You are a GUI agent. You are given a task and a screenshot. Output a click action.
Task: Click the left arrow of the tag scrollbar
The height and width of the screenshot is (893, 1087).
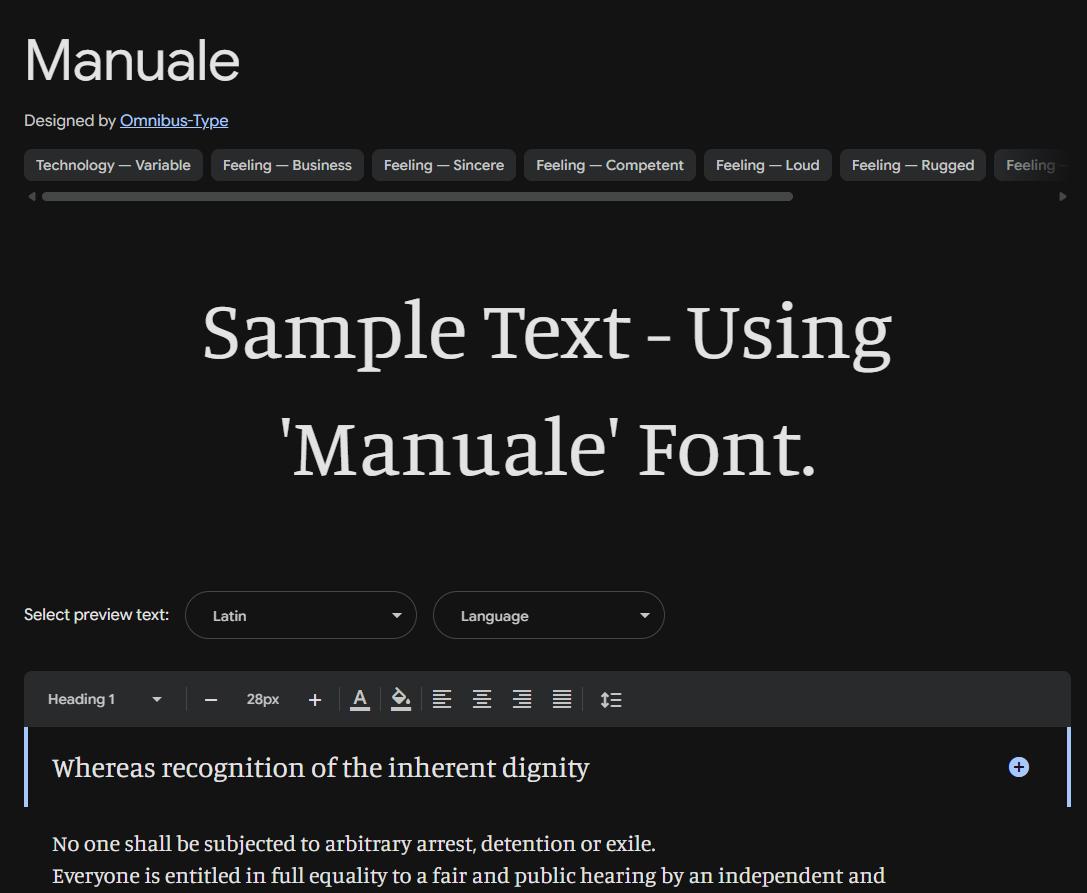click(x=31, y=197)
